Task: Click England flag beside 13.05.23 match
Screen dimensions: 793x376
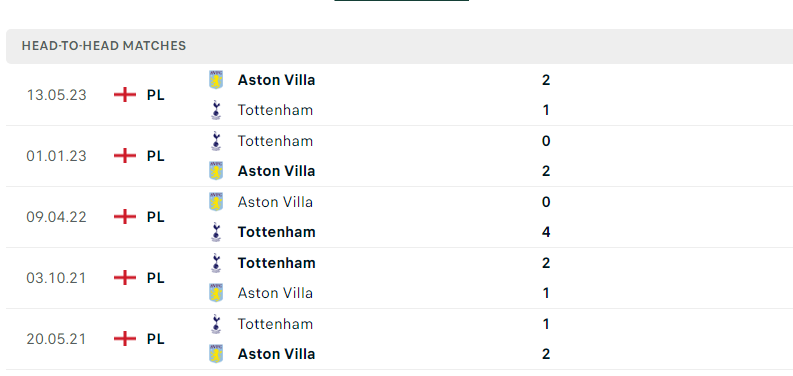Action: coord(125,95)
